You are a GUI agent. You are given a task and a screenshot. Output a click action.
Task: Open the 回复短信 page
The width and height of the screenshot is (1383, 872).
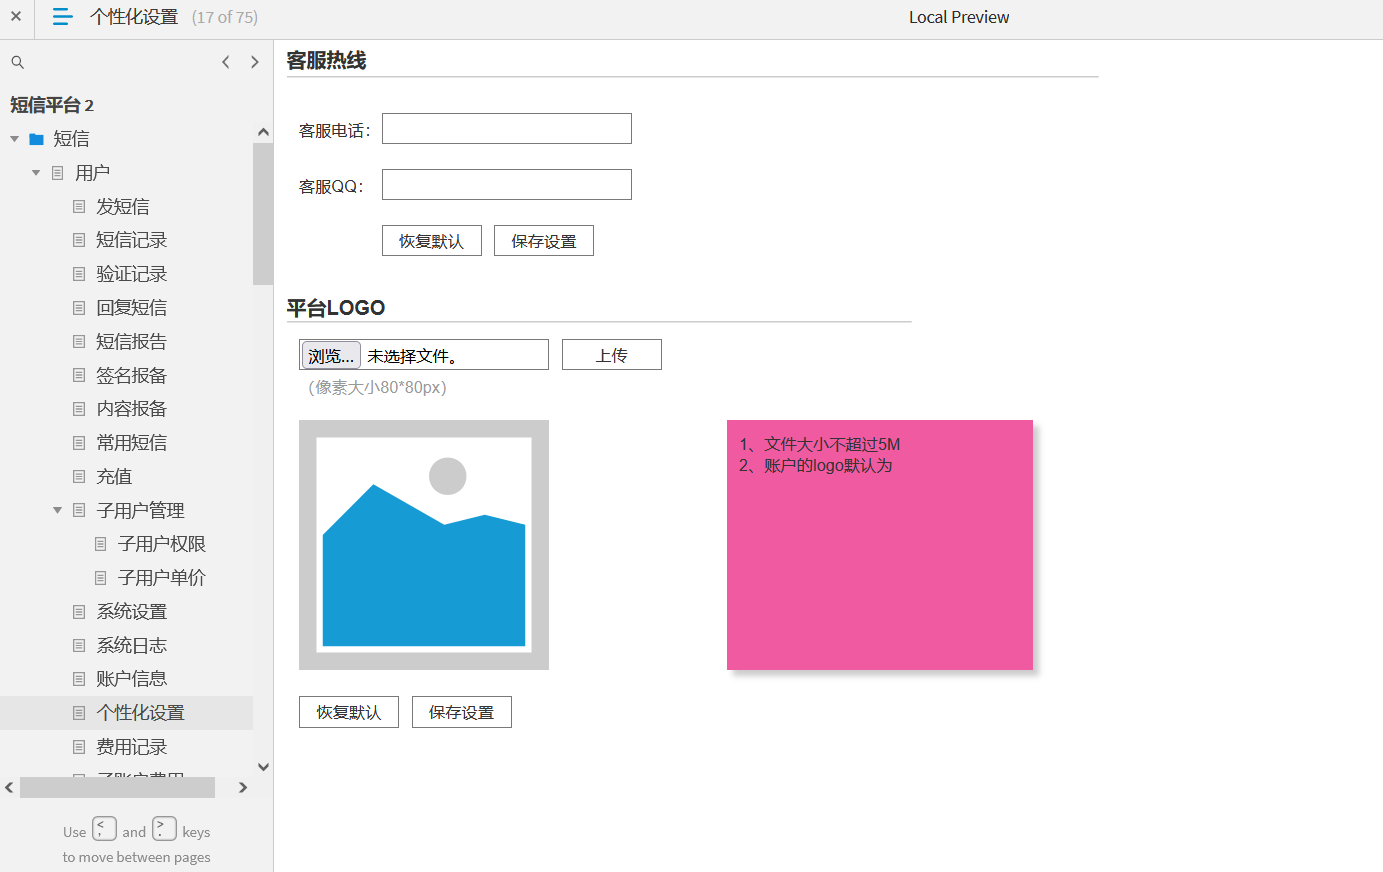(x=131, y=308)
